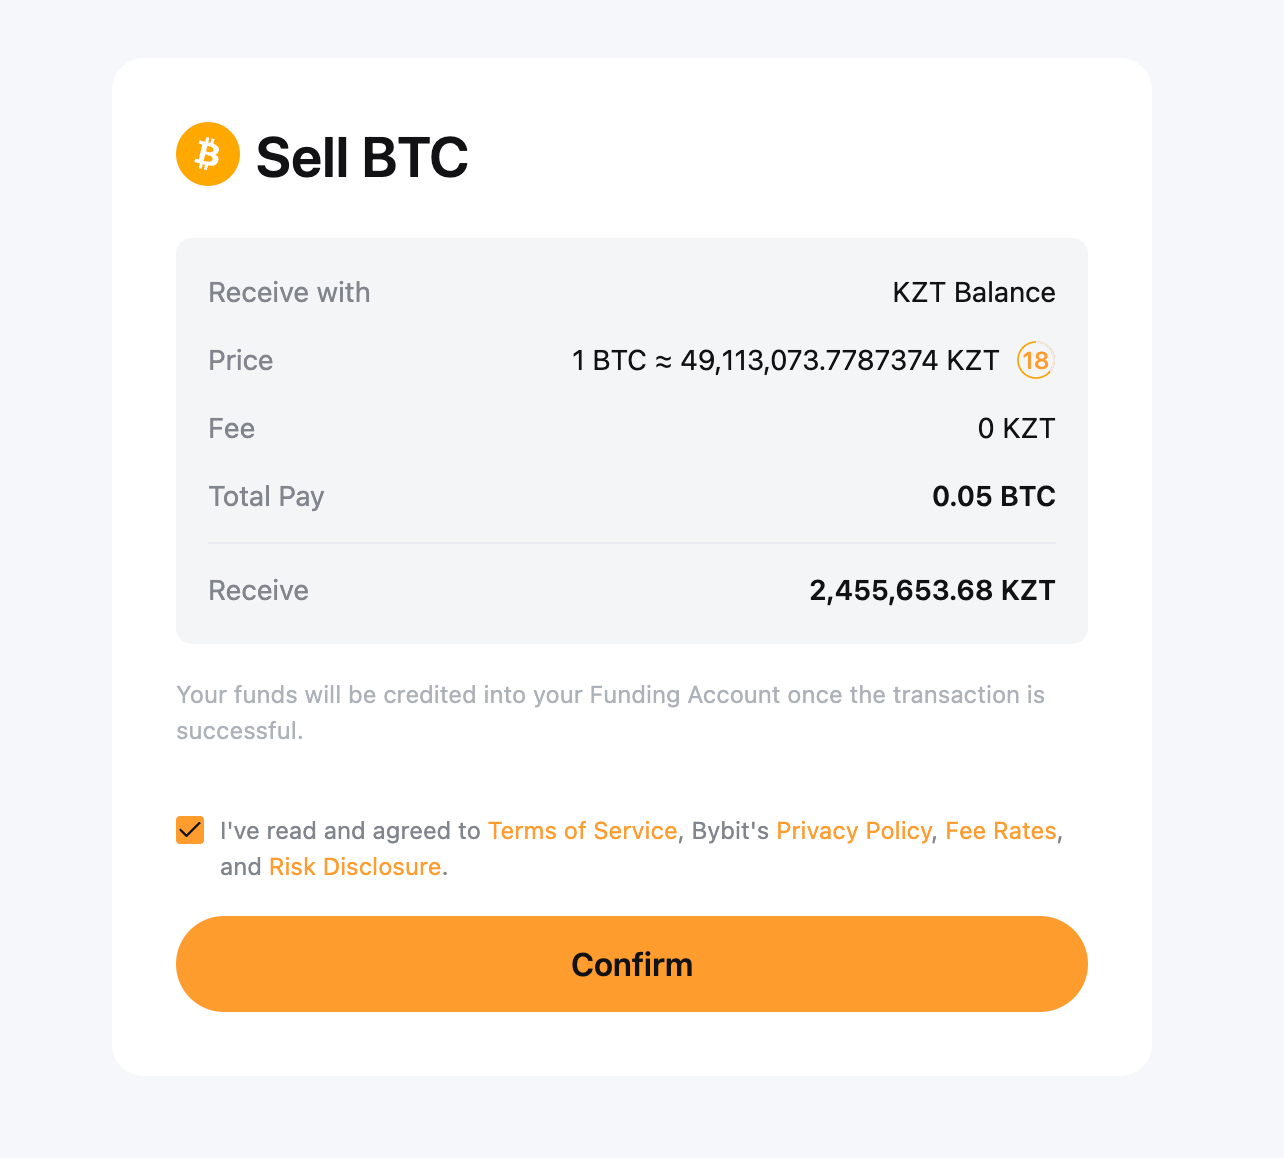
Task: Click the KZT Balance value
Action: [973, 292]
